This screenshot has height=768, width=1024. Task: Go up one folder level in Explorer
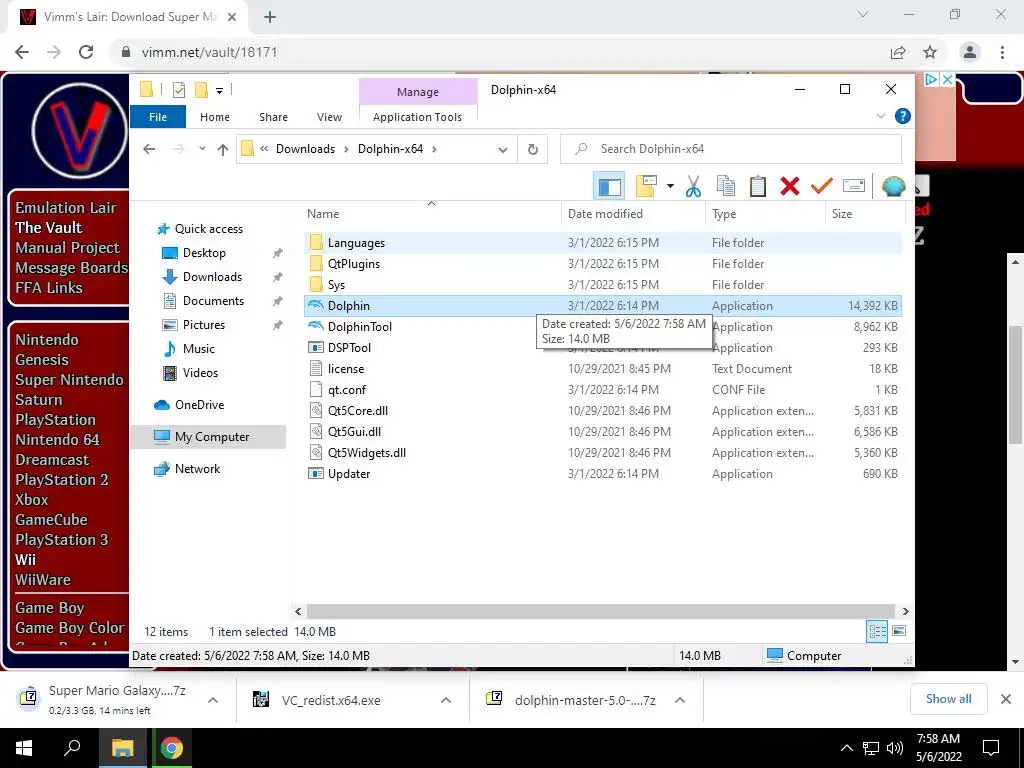(x=223, y=150)
